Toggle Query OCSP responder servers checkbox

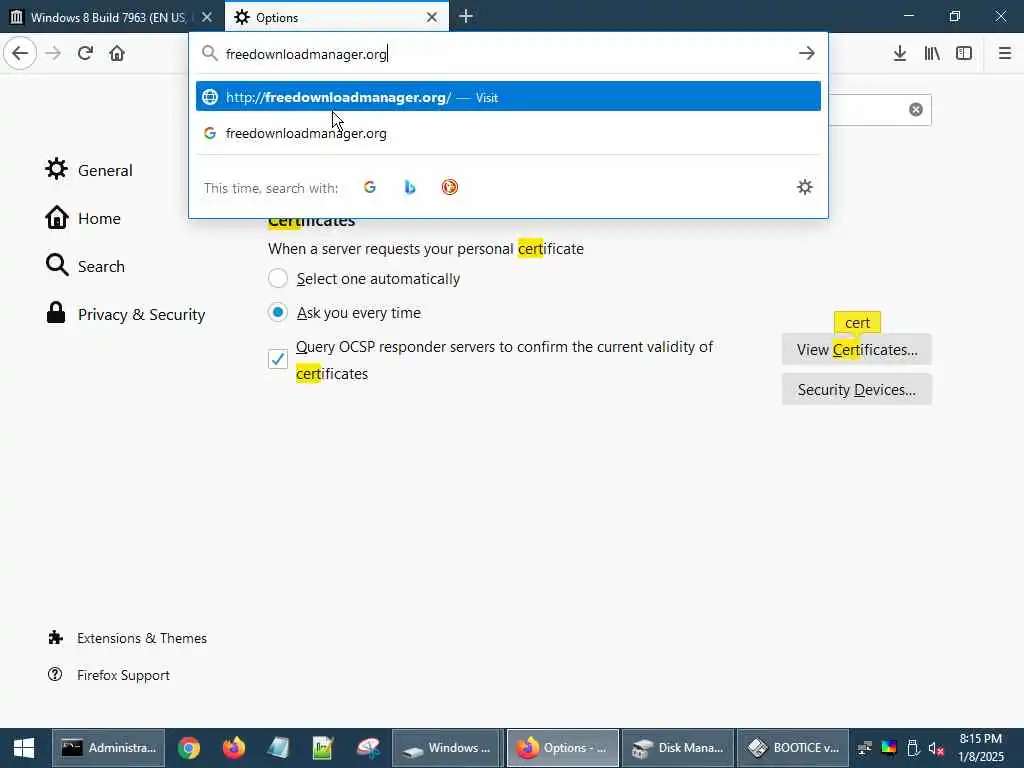pyautogui.click(x=278, y=359)
